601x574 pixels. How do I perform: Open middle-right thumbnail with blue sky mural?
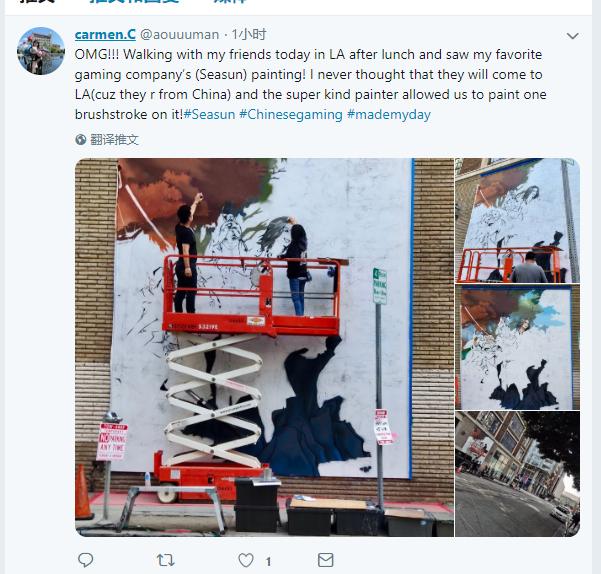[x=517, y=347]
